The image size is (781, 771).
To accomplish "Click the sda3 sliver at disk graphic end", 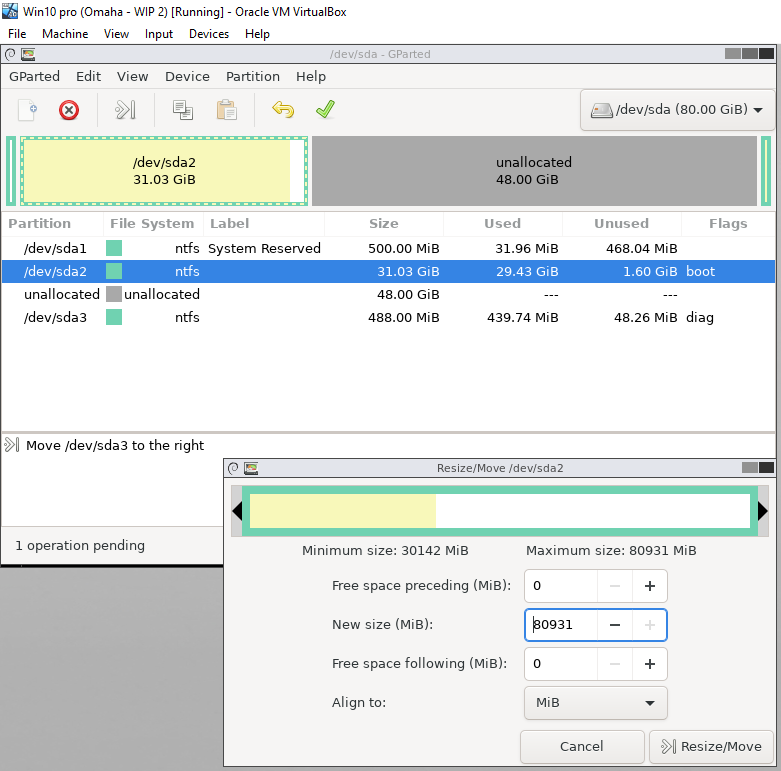I will click(766, 171).
